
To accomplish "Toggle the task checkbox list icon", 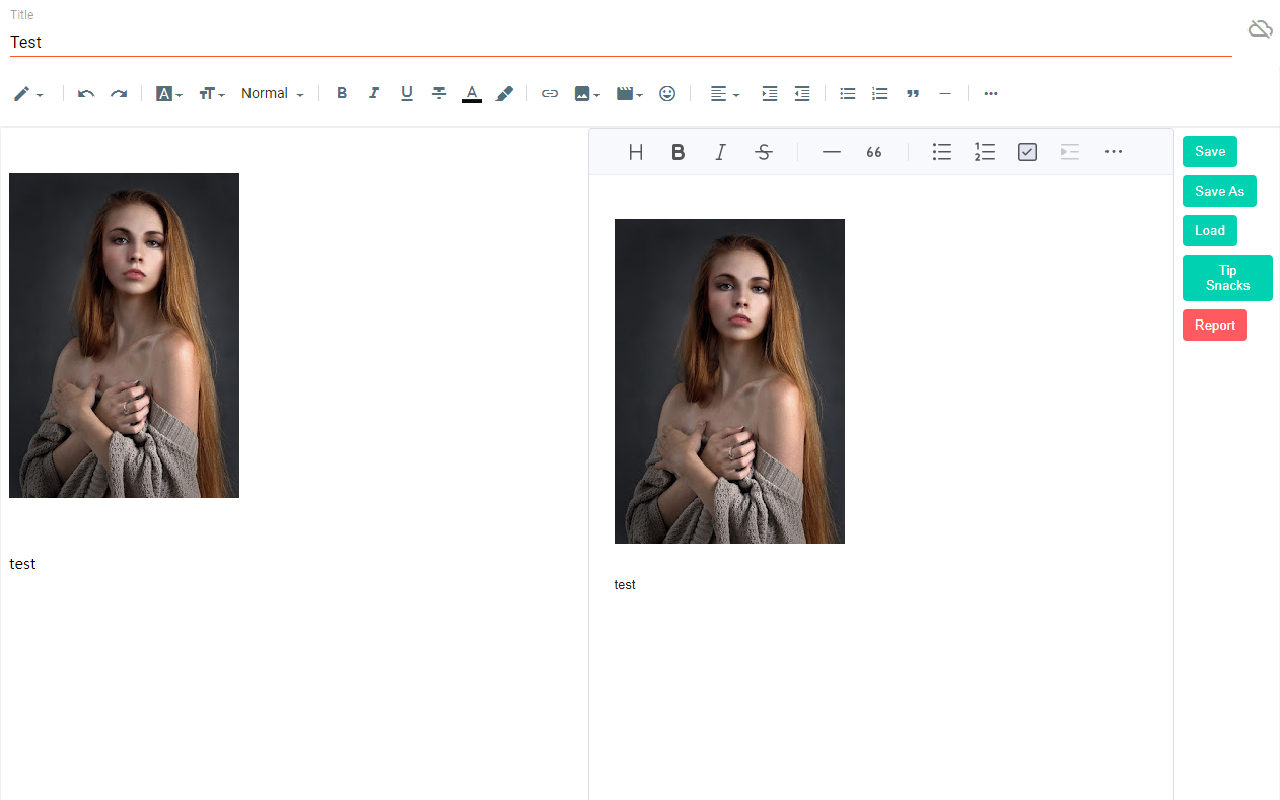I will 1027,152.
